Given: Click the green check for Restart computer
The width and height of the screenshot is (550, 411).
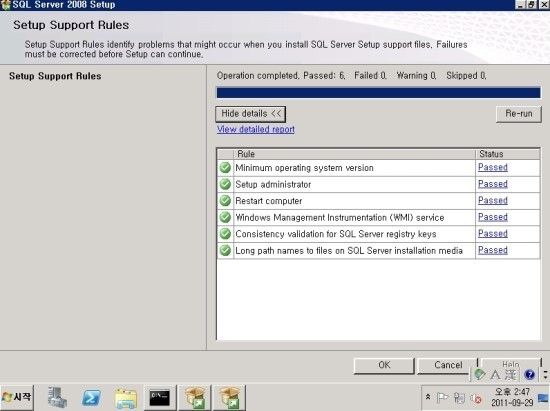Looking at the screenshot, I should click(225, 201).
